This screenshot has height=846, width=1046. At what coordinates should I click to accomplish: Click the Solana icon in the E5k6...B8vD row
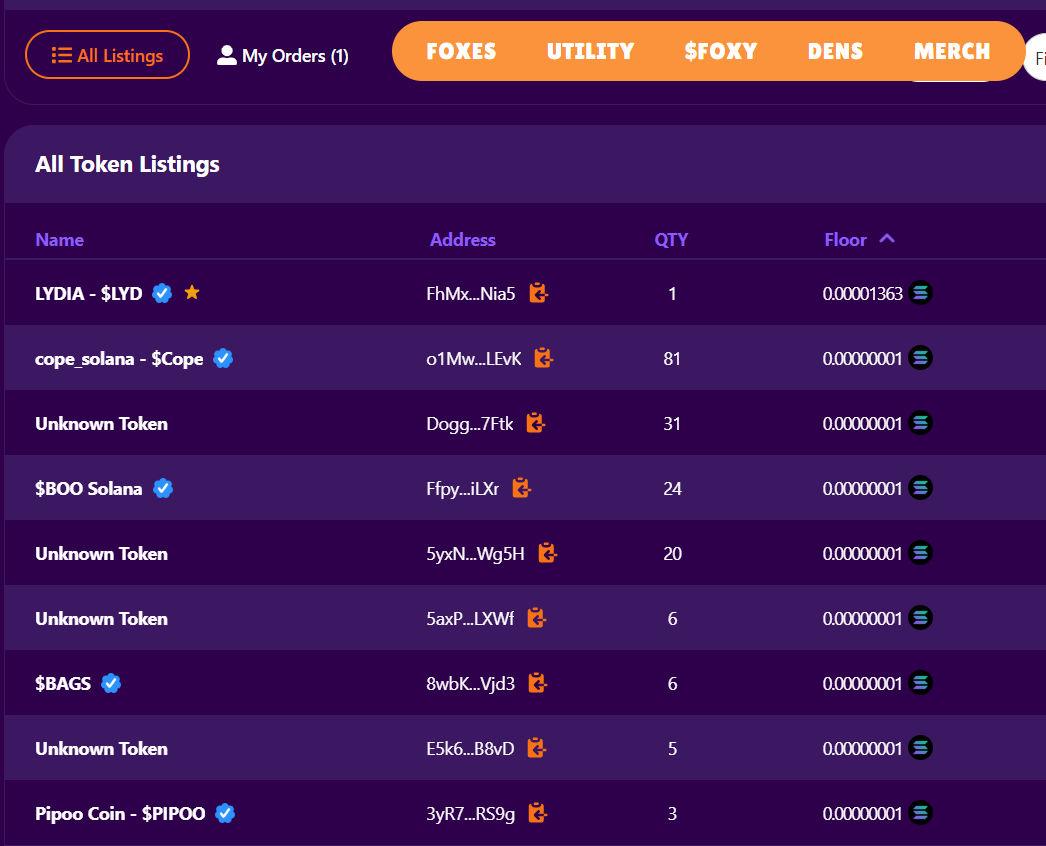[921, 749]
